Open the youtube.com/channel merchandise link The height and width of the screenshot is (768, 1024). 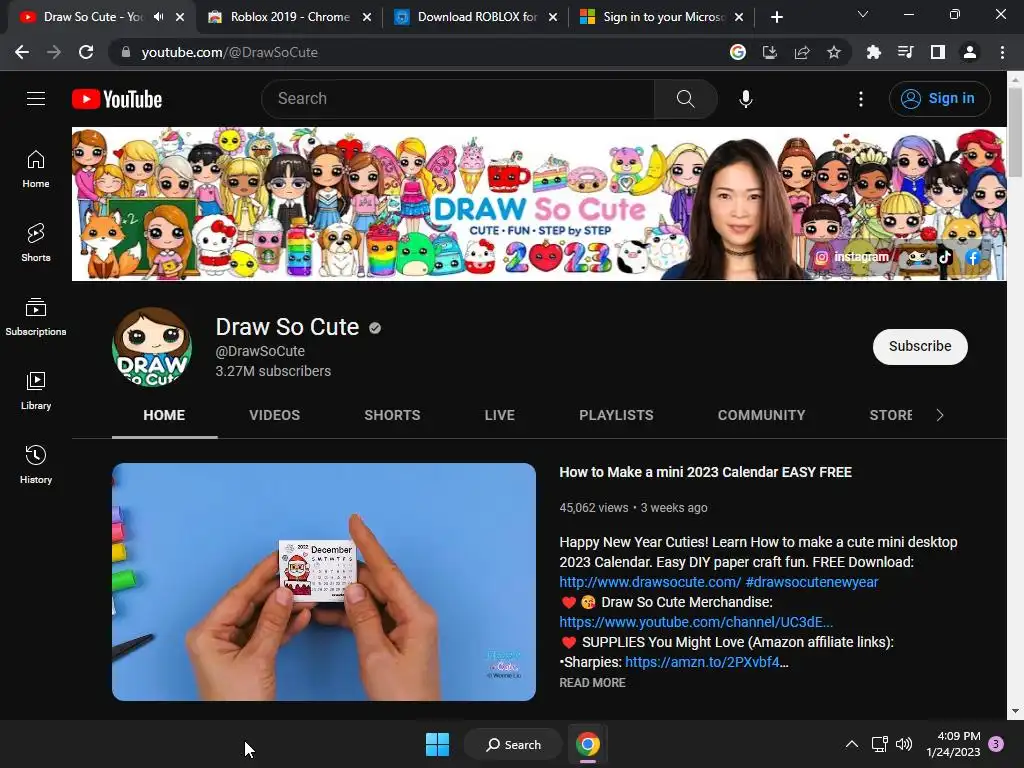click(x=696, y=622)
